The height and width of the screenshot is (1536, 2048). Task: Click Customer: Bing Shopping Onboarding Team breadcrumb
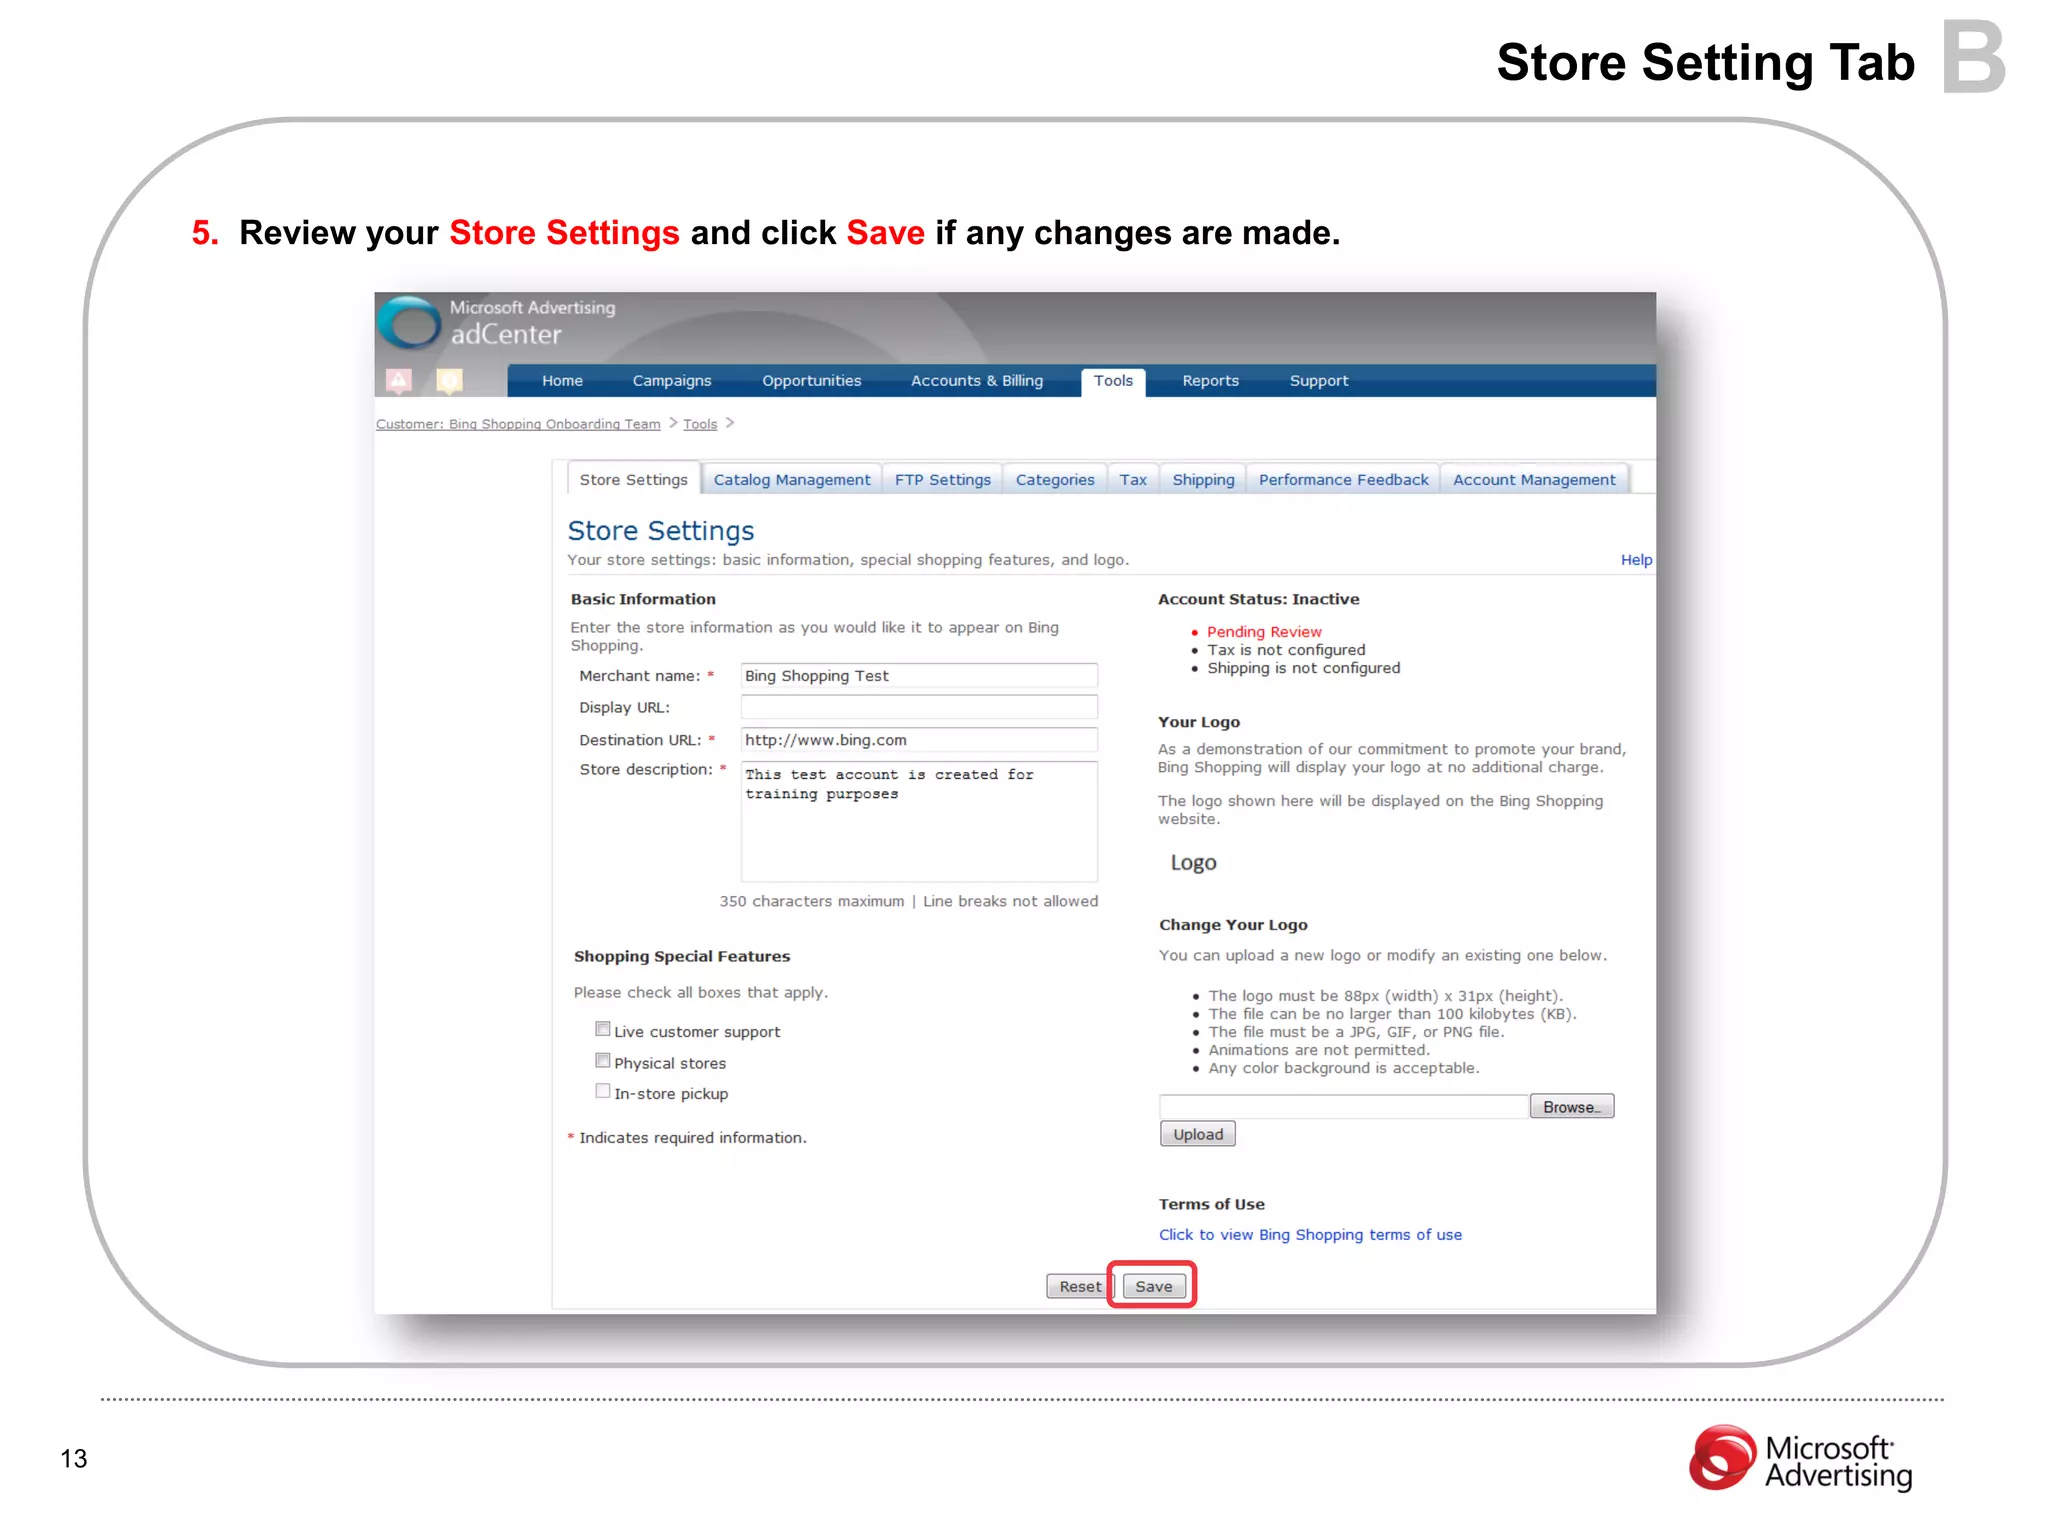(x=518, y=424)
